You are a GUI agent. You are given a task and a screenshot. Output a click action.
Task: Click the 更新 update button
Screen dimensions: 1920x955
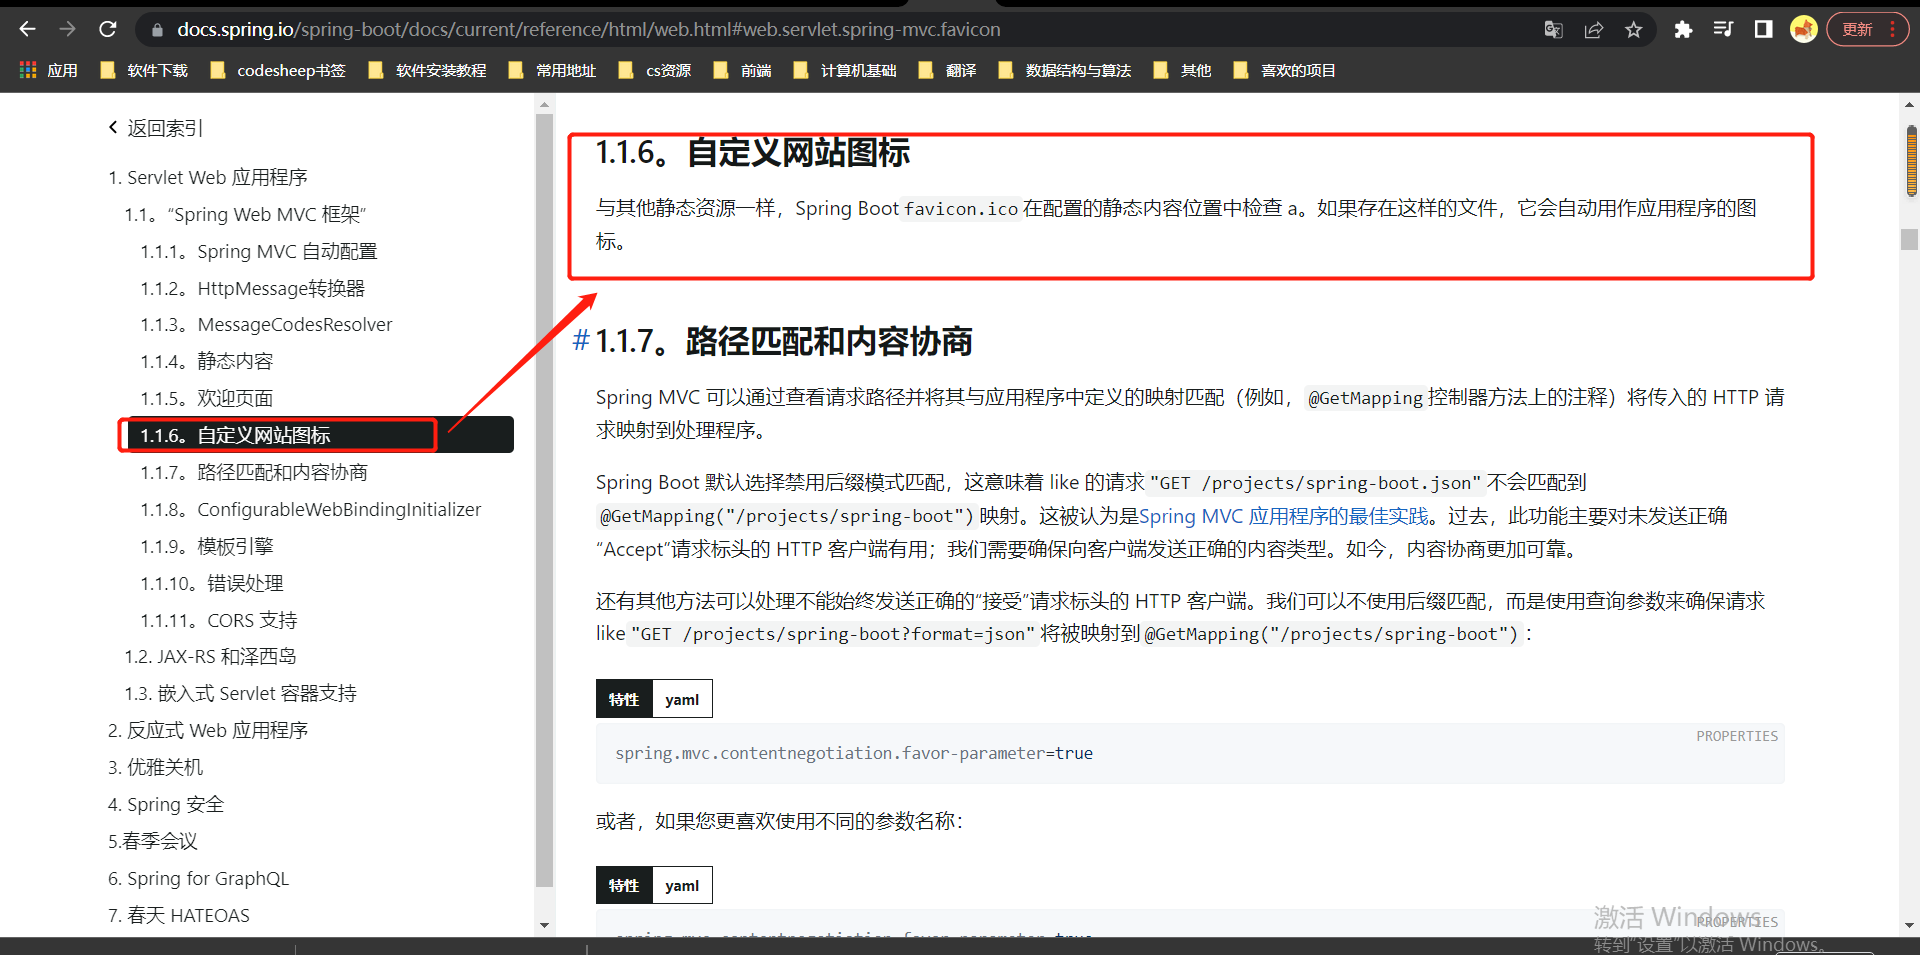point(1868,29)
